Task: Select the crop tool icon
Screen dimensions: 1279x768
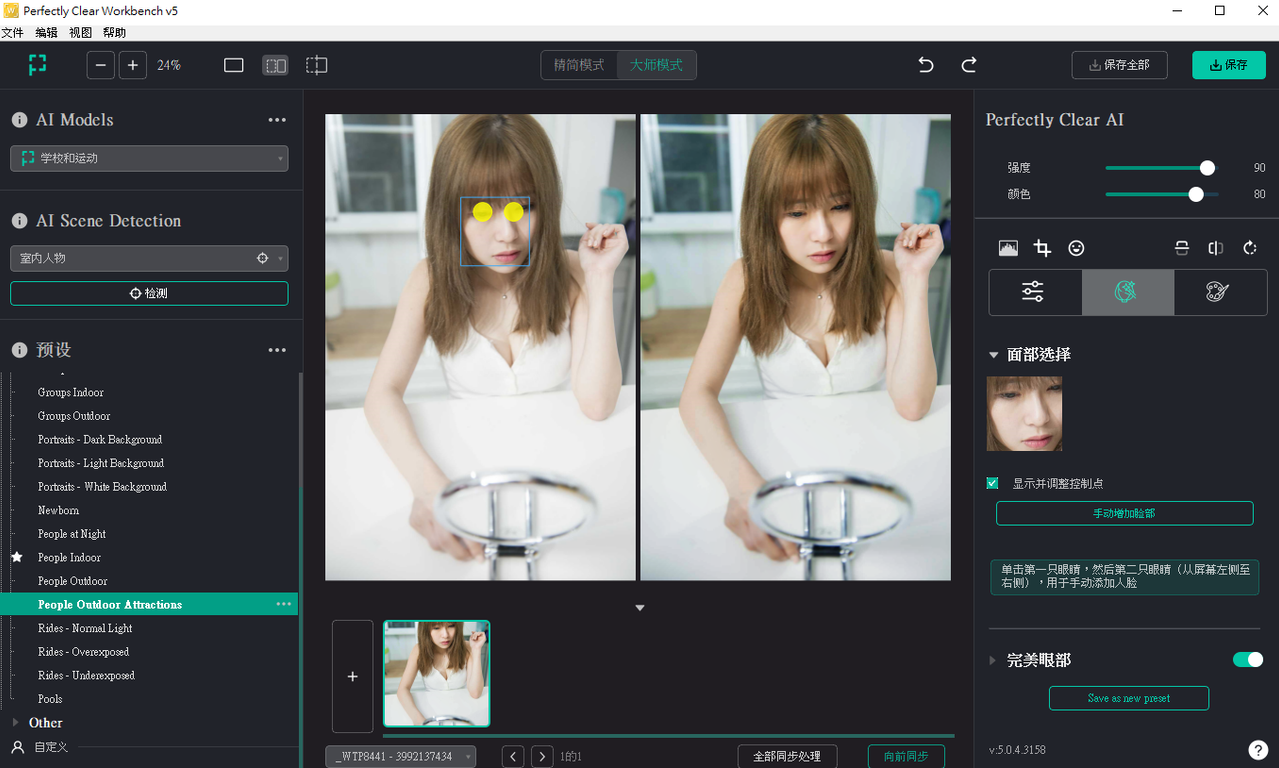Action: click(x=1042, y=248)
